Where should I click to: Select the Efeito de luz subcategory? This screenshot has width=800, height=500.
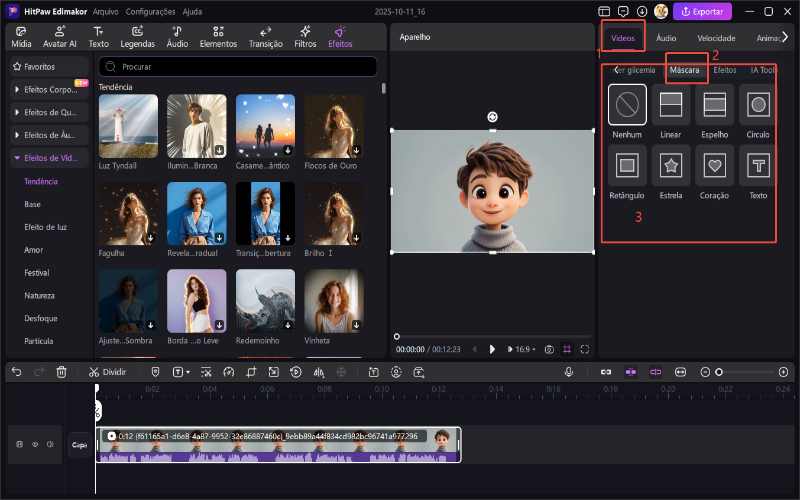click(45, 227)
